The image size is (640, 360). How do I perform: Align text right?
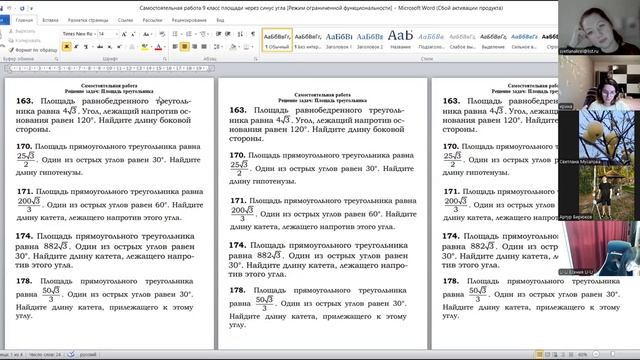194,47
